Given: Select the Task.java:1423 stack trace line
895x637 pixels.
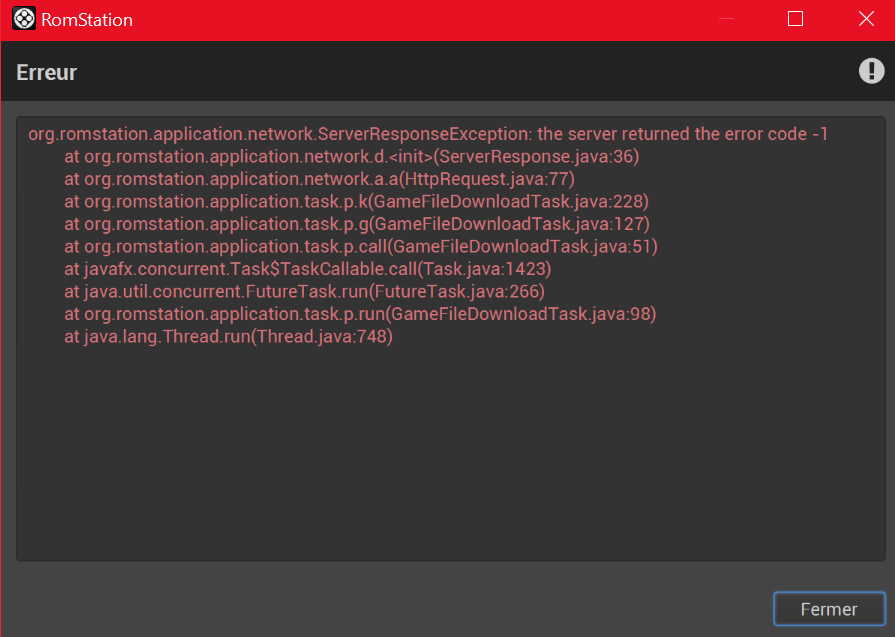Looking at the screenshot, I should coord(308,269).
